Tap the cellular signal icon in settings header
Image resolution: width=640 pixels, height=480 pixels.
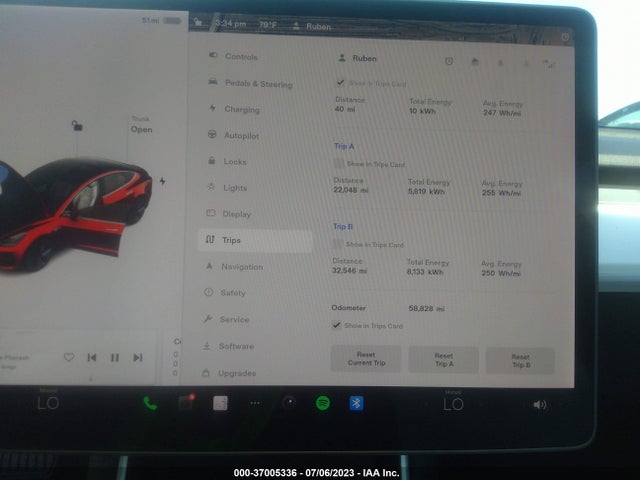549,64
